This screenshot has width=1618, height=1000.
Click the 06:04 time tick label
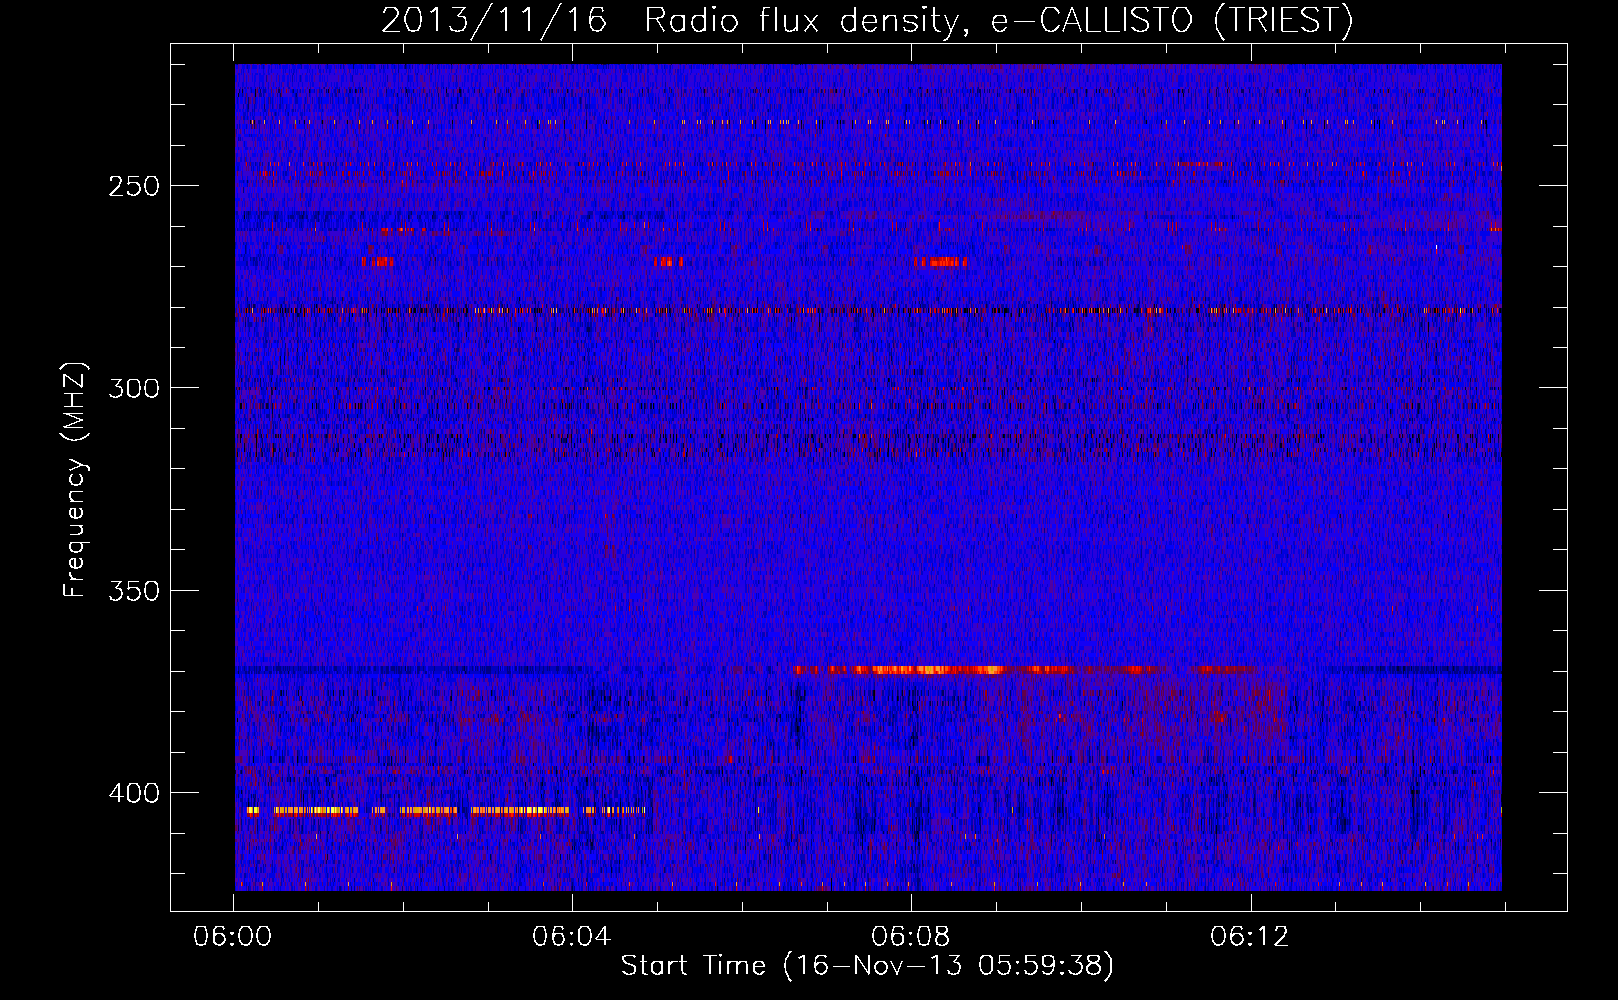(x=572, y=937)
